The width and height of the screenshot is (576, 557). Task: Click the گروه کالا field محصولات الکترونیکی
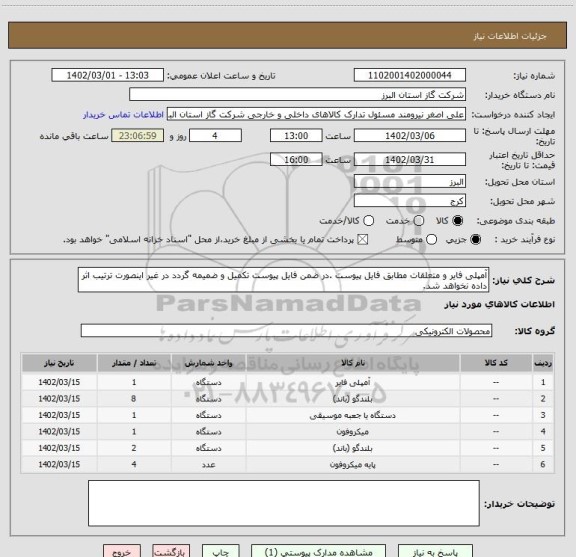pyautogui.click(x=286, y=331)
